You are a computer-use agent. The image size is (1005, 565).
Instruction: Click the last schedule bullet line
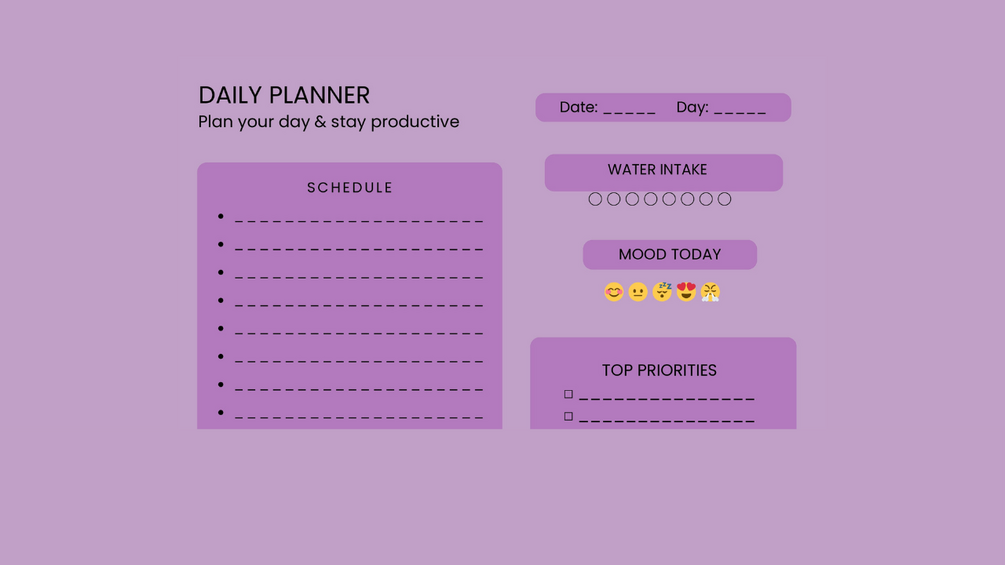359,417
